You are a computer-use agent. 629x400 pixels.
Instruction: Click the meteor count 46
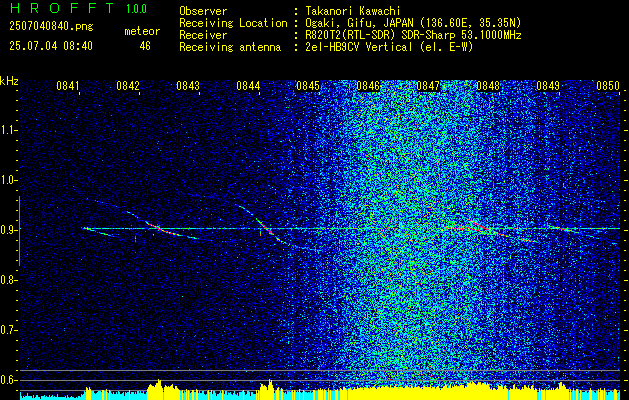pyautogui.click(x=145, y=46)
